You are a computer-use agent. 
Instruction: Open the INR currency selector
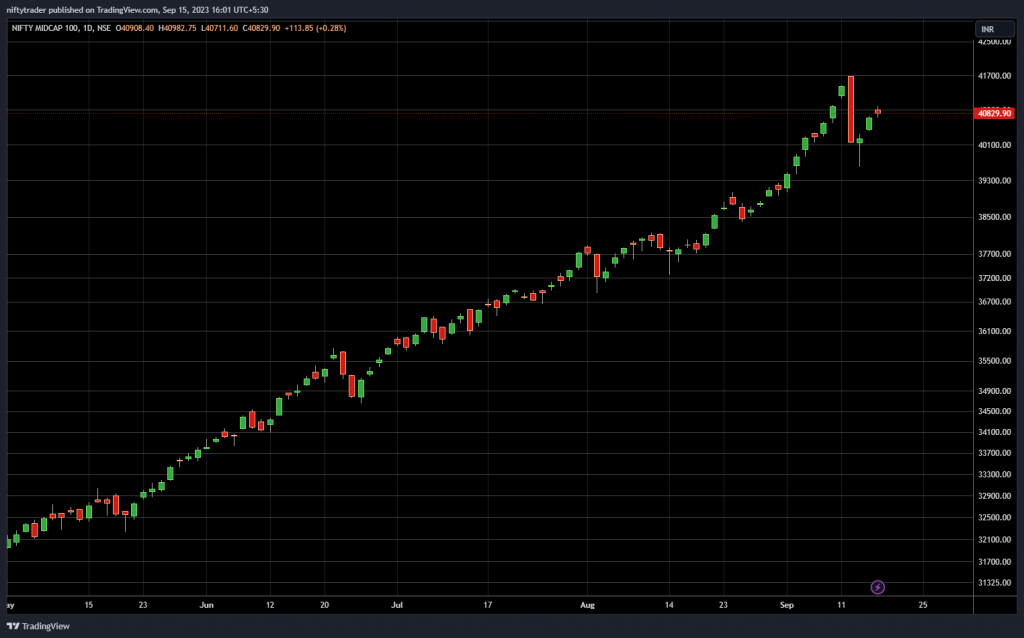click(x=994, y=29)
